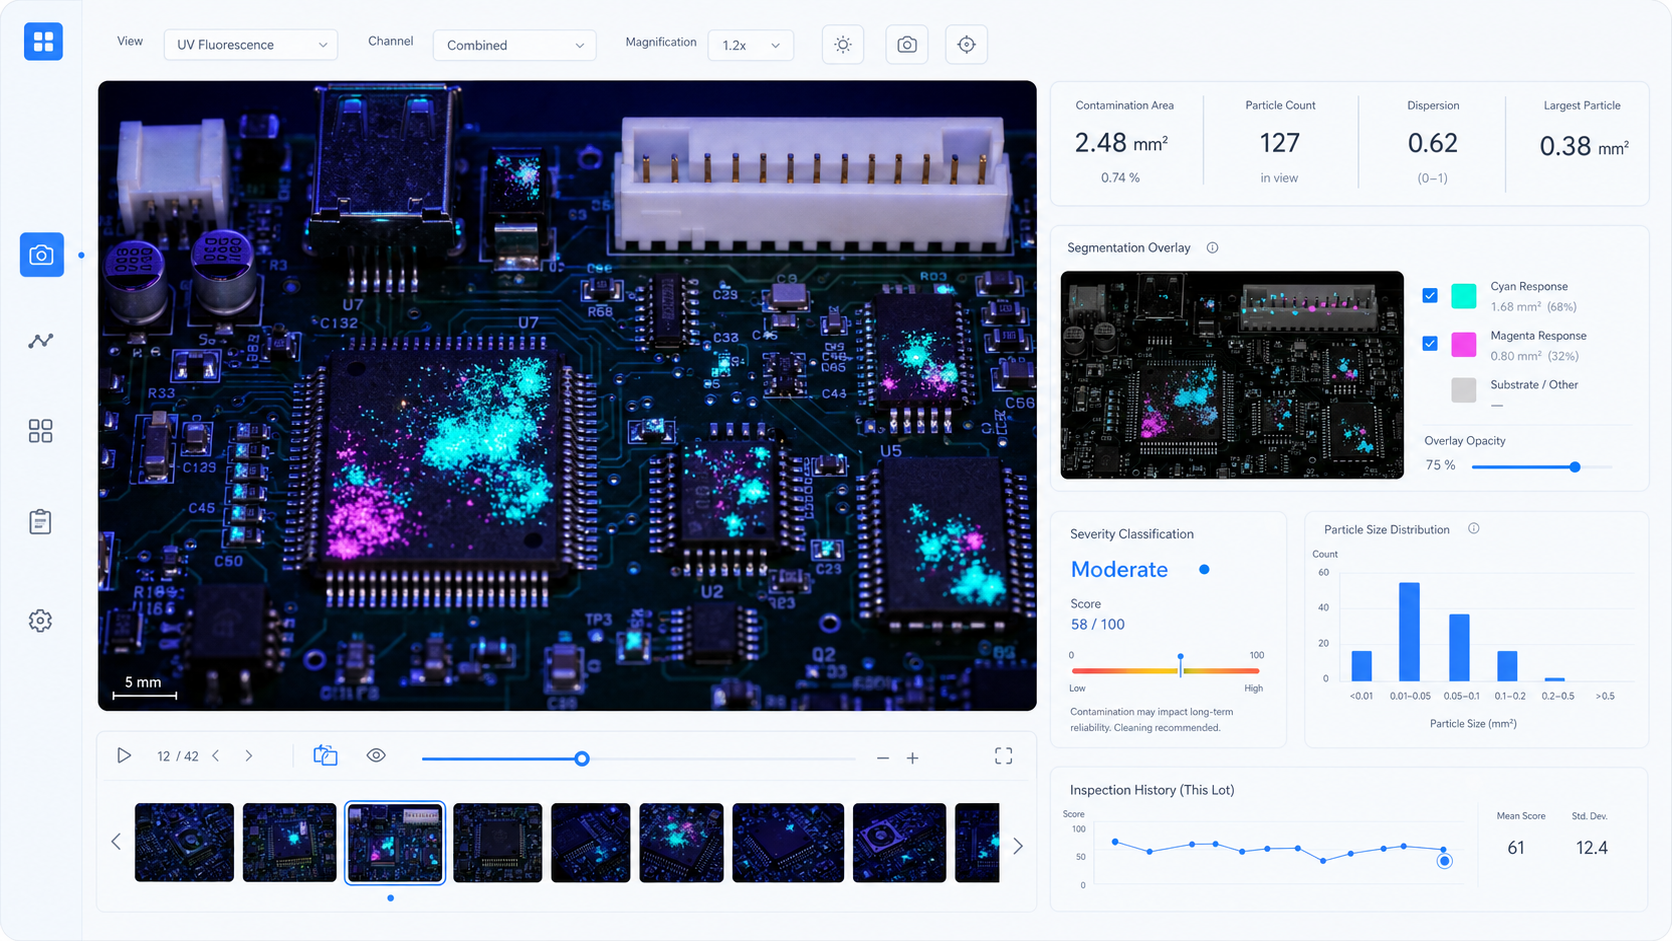Click the crosshair target icon

coord(966,45)
